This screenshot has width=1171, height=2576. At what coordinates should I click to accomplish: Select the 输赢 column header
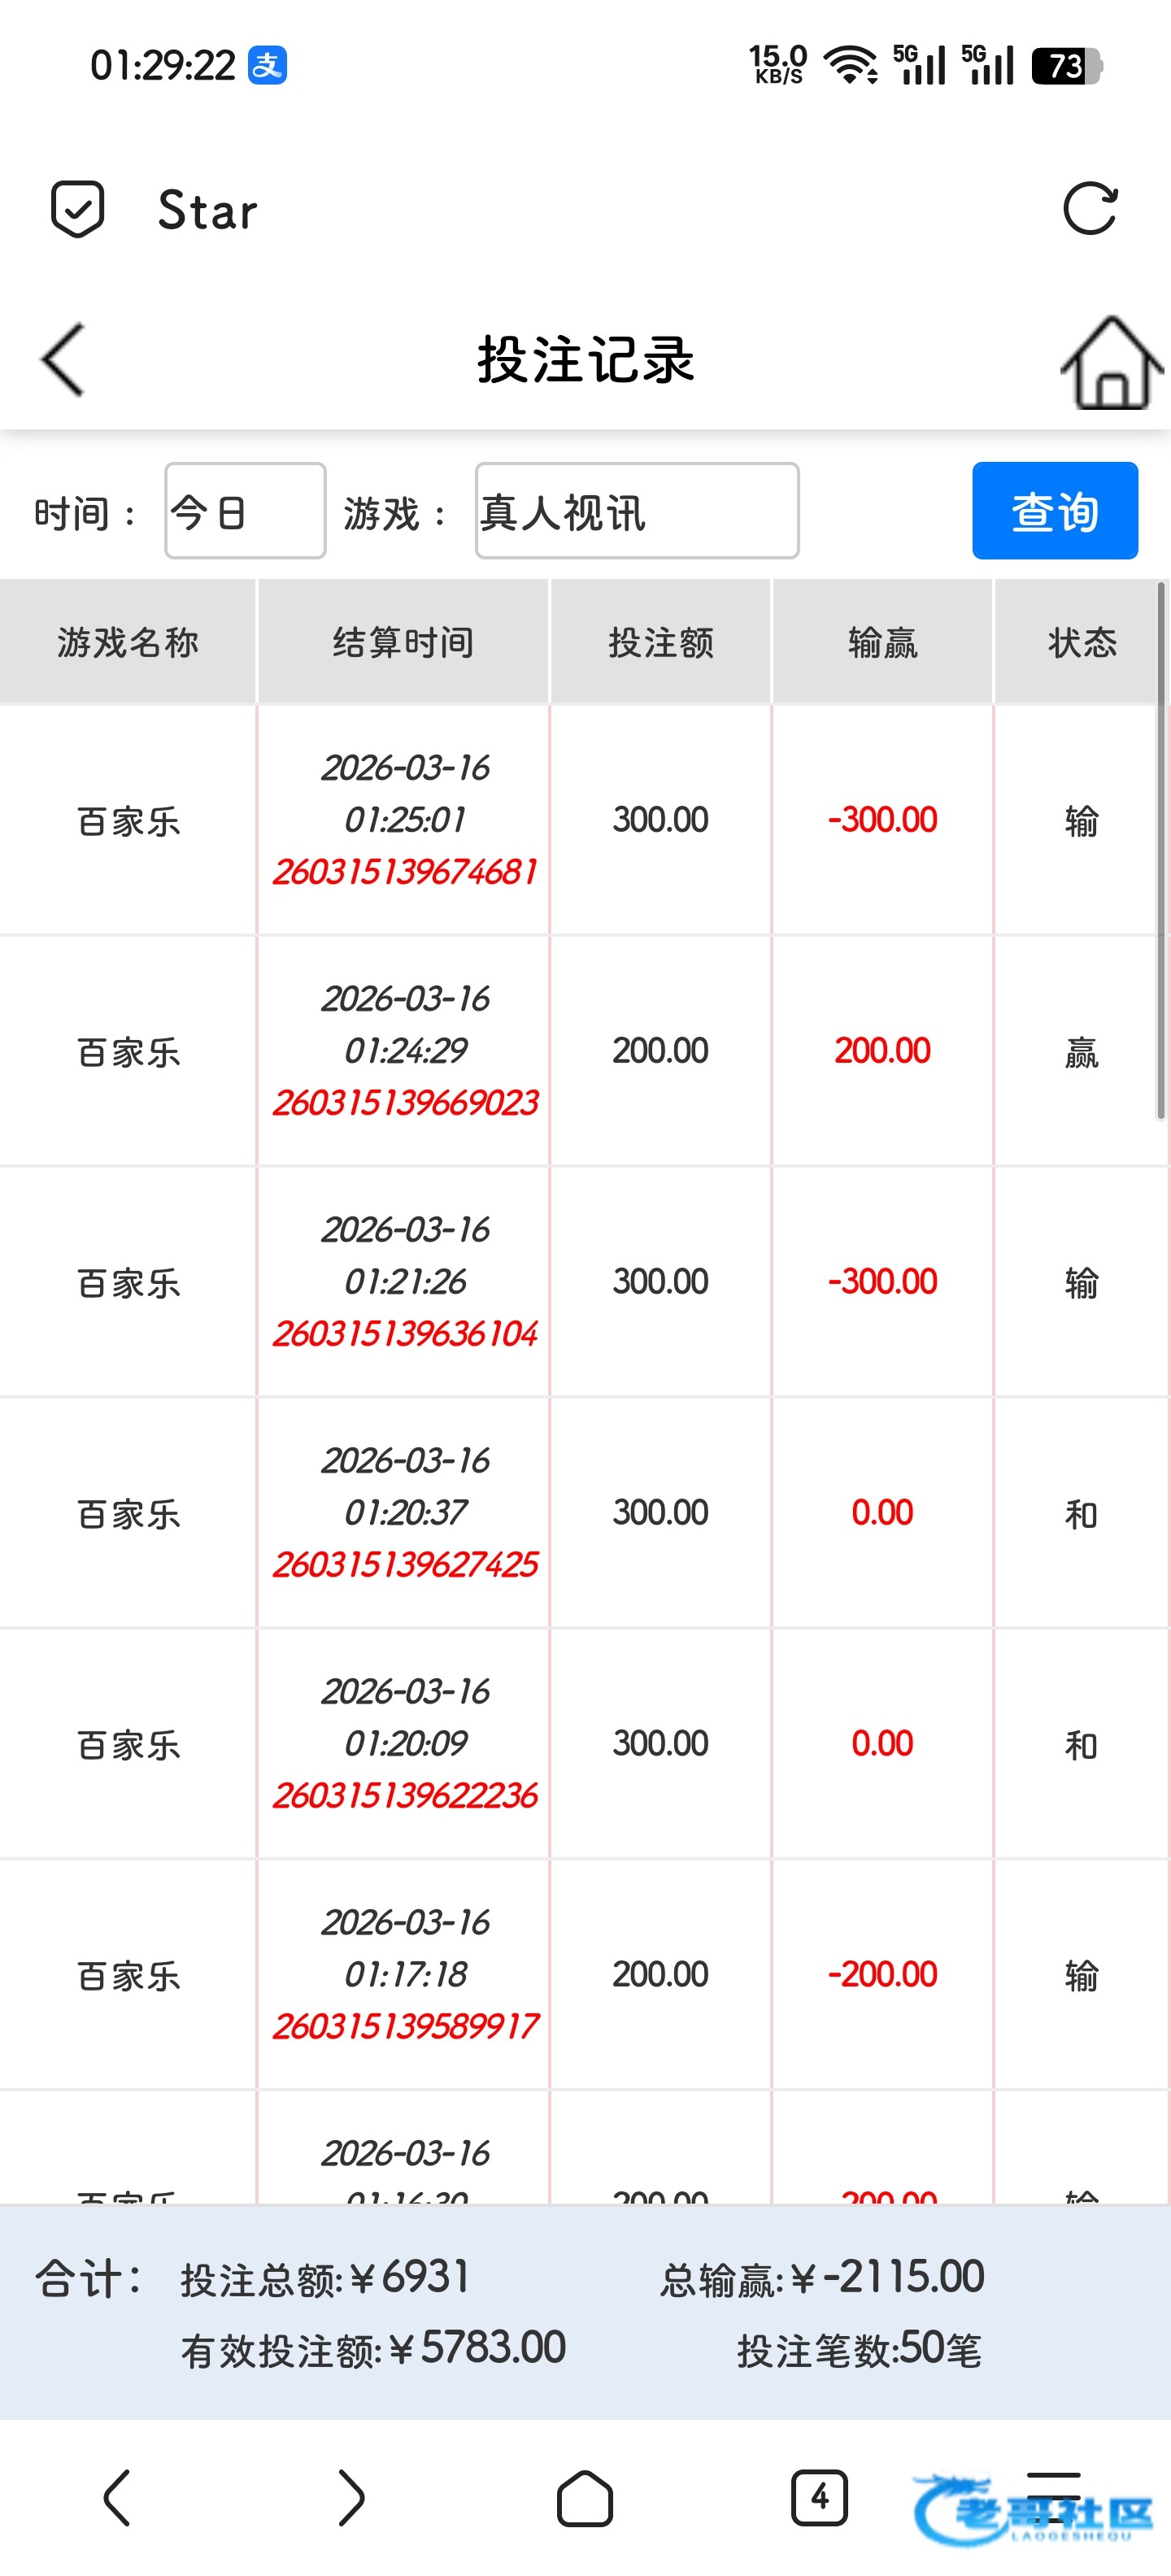click(x=882, y=642)
